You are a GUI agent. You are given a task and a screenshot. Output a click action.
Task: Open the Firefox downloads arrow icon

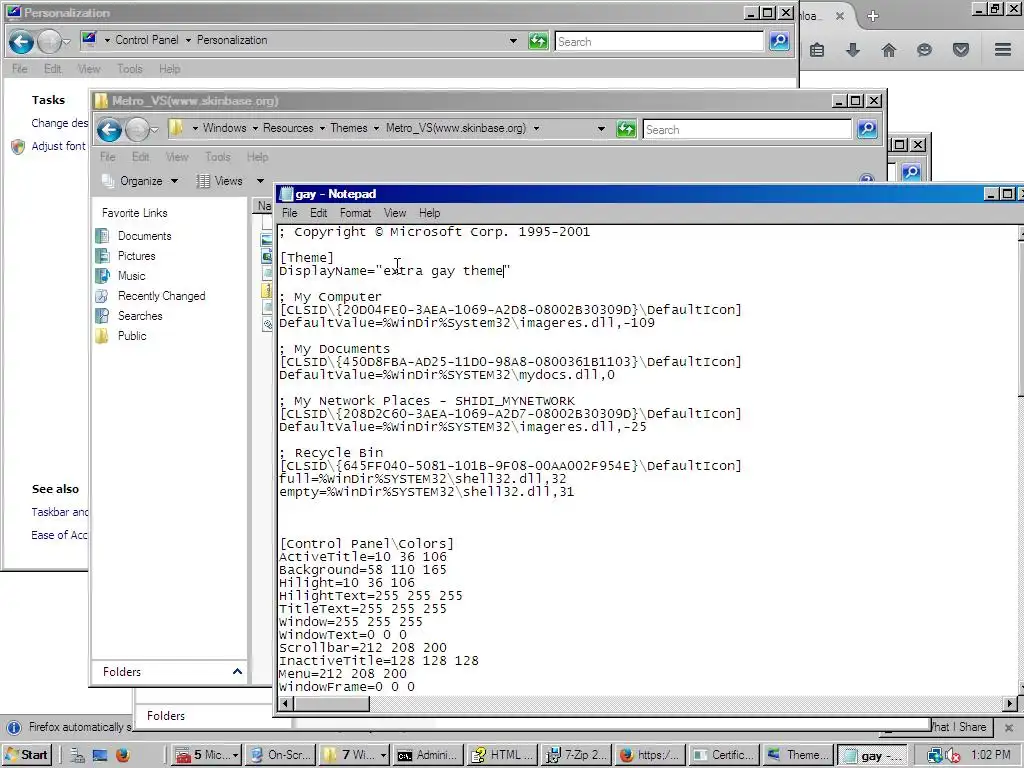tap(853, 50)
